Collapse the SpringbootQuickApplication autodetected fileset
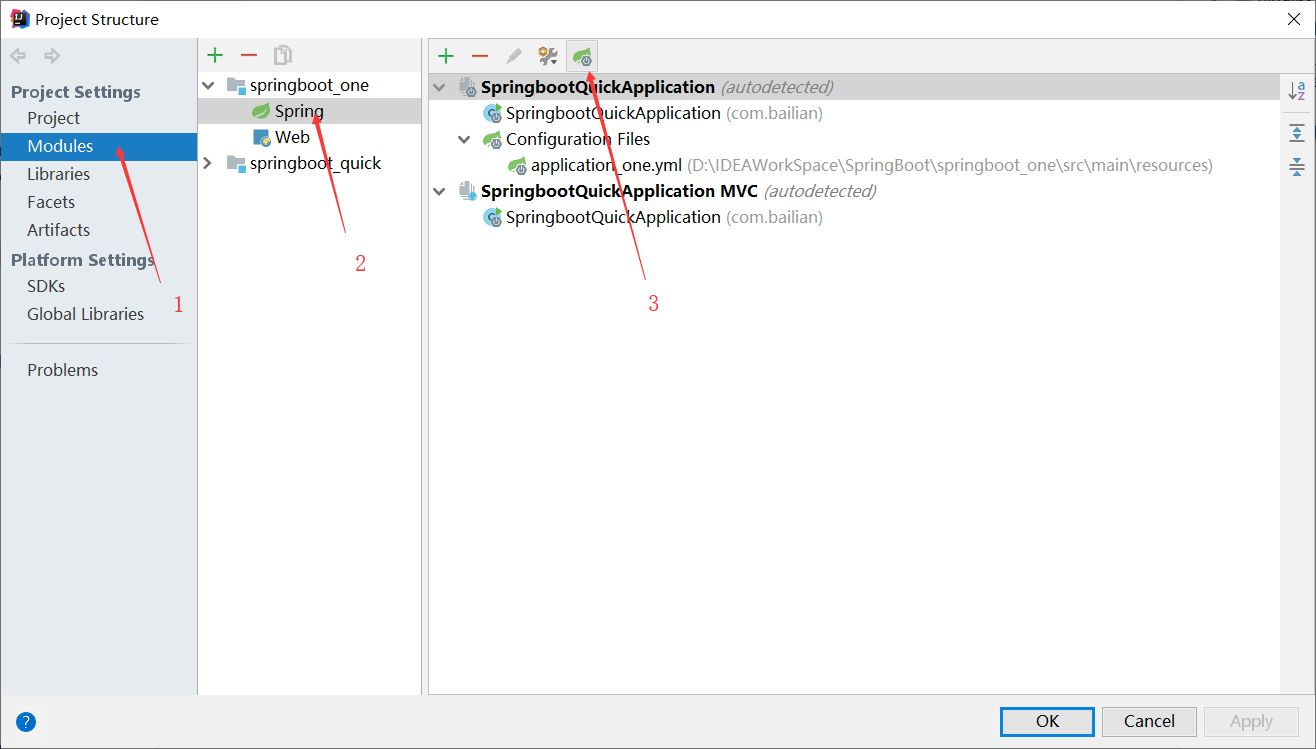Viewport: 1316px width, 749px height. point(439,87)
